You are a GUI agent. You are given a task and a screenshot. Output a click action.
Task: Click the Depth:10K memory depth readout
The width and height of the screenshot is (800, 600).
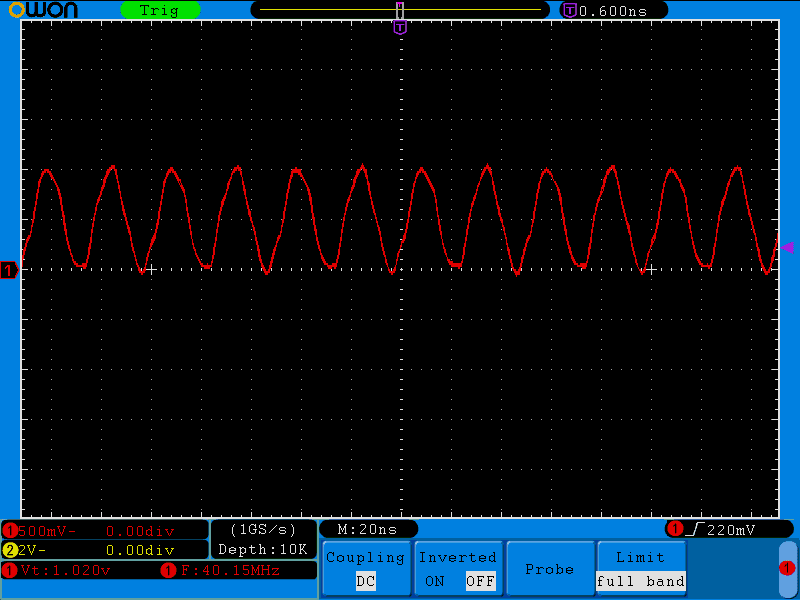coord(263,550)
